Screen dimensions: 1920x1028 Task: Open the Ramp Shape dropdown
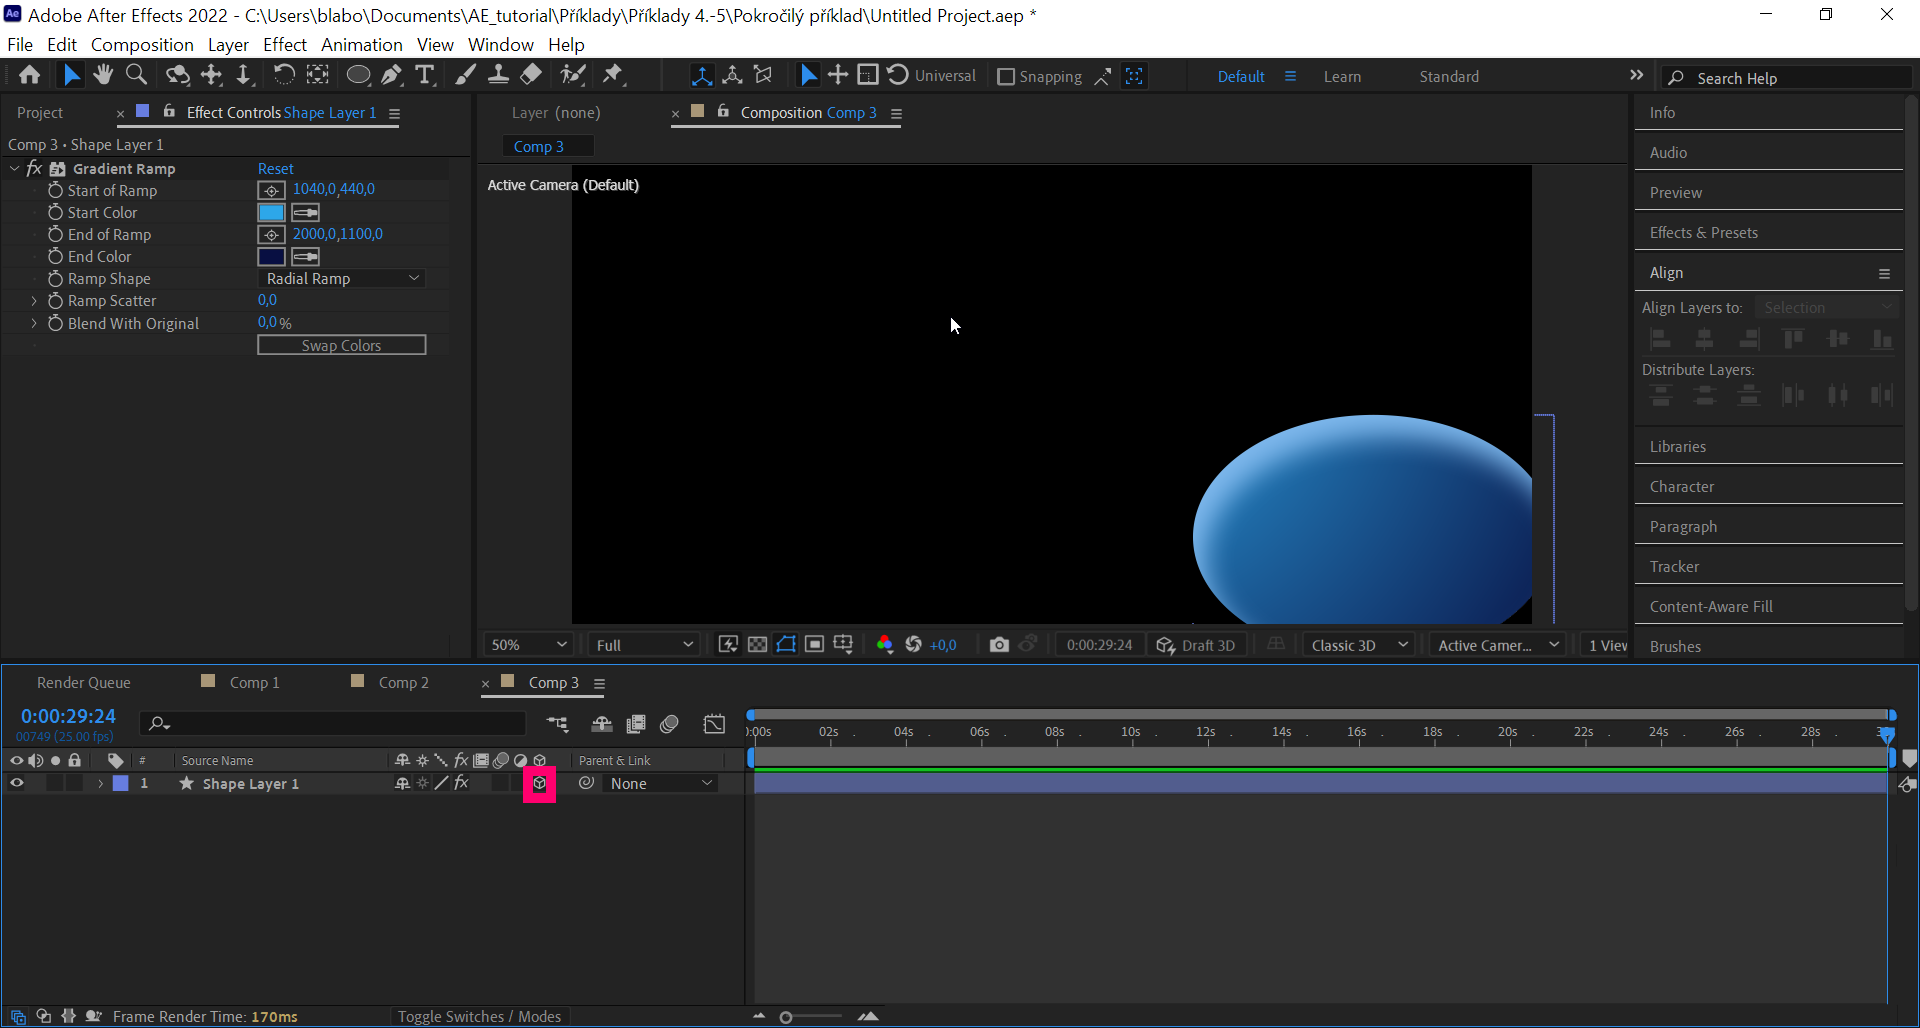point(341,278)
